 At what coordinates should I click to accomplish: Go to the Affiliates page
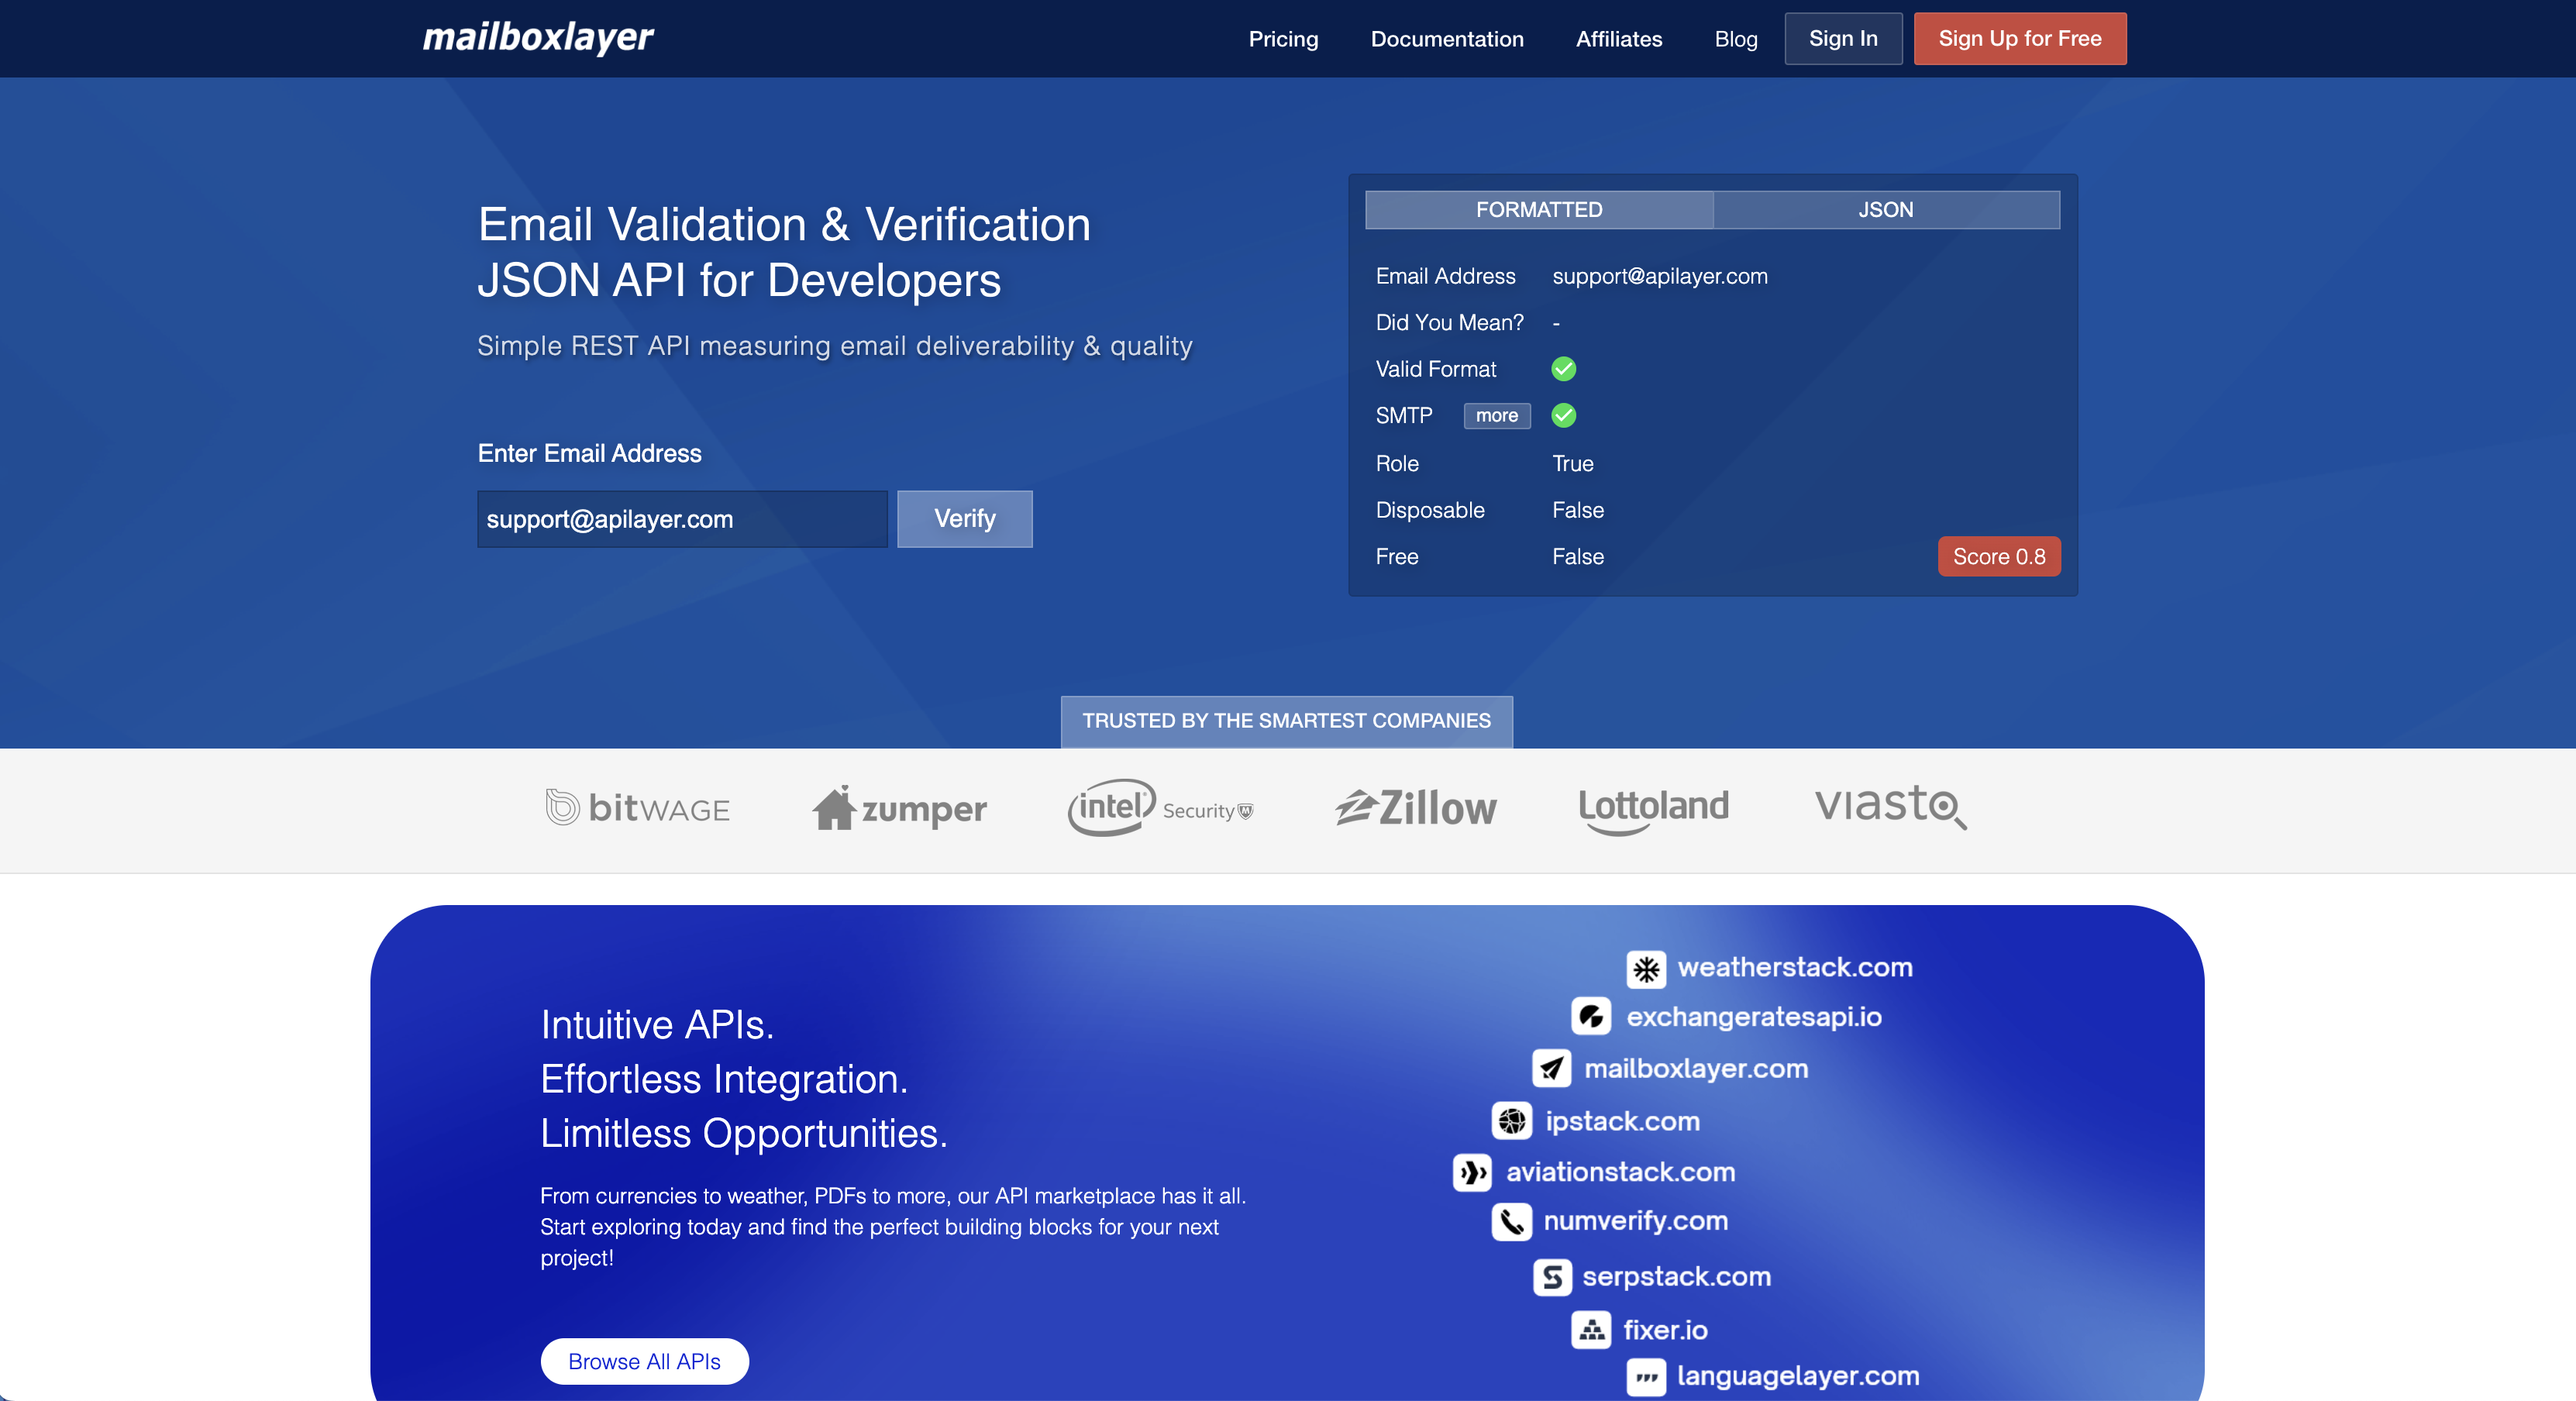[1619, 39]
